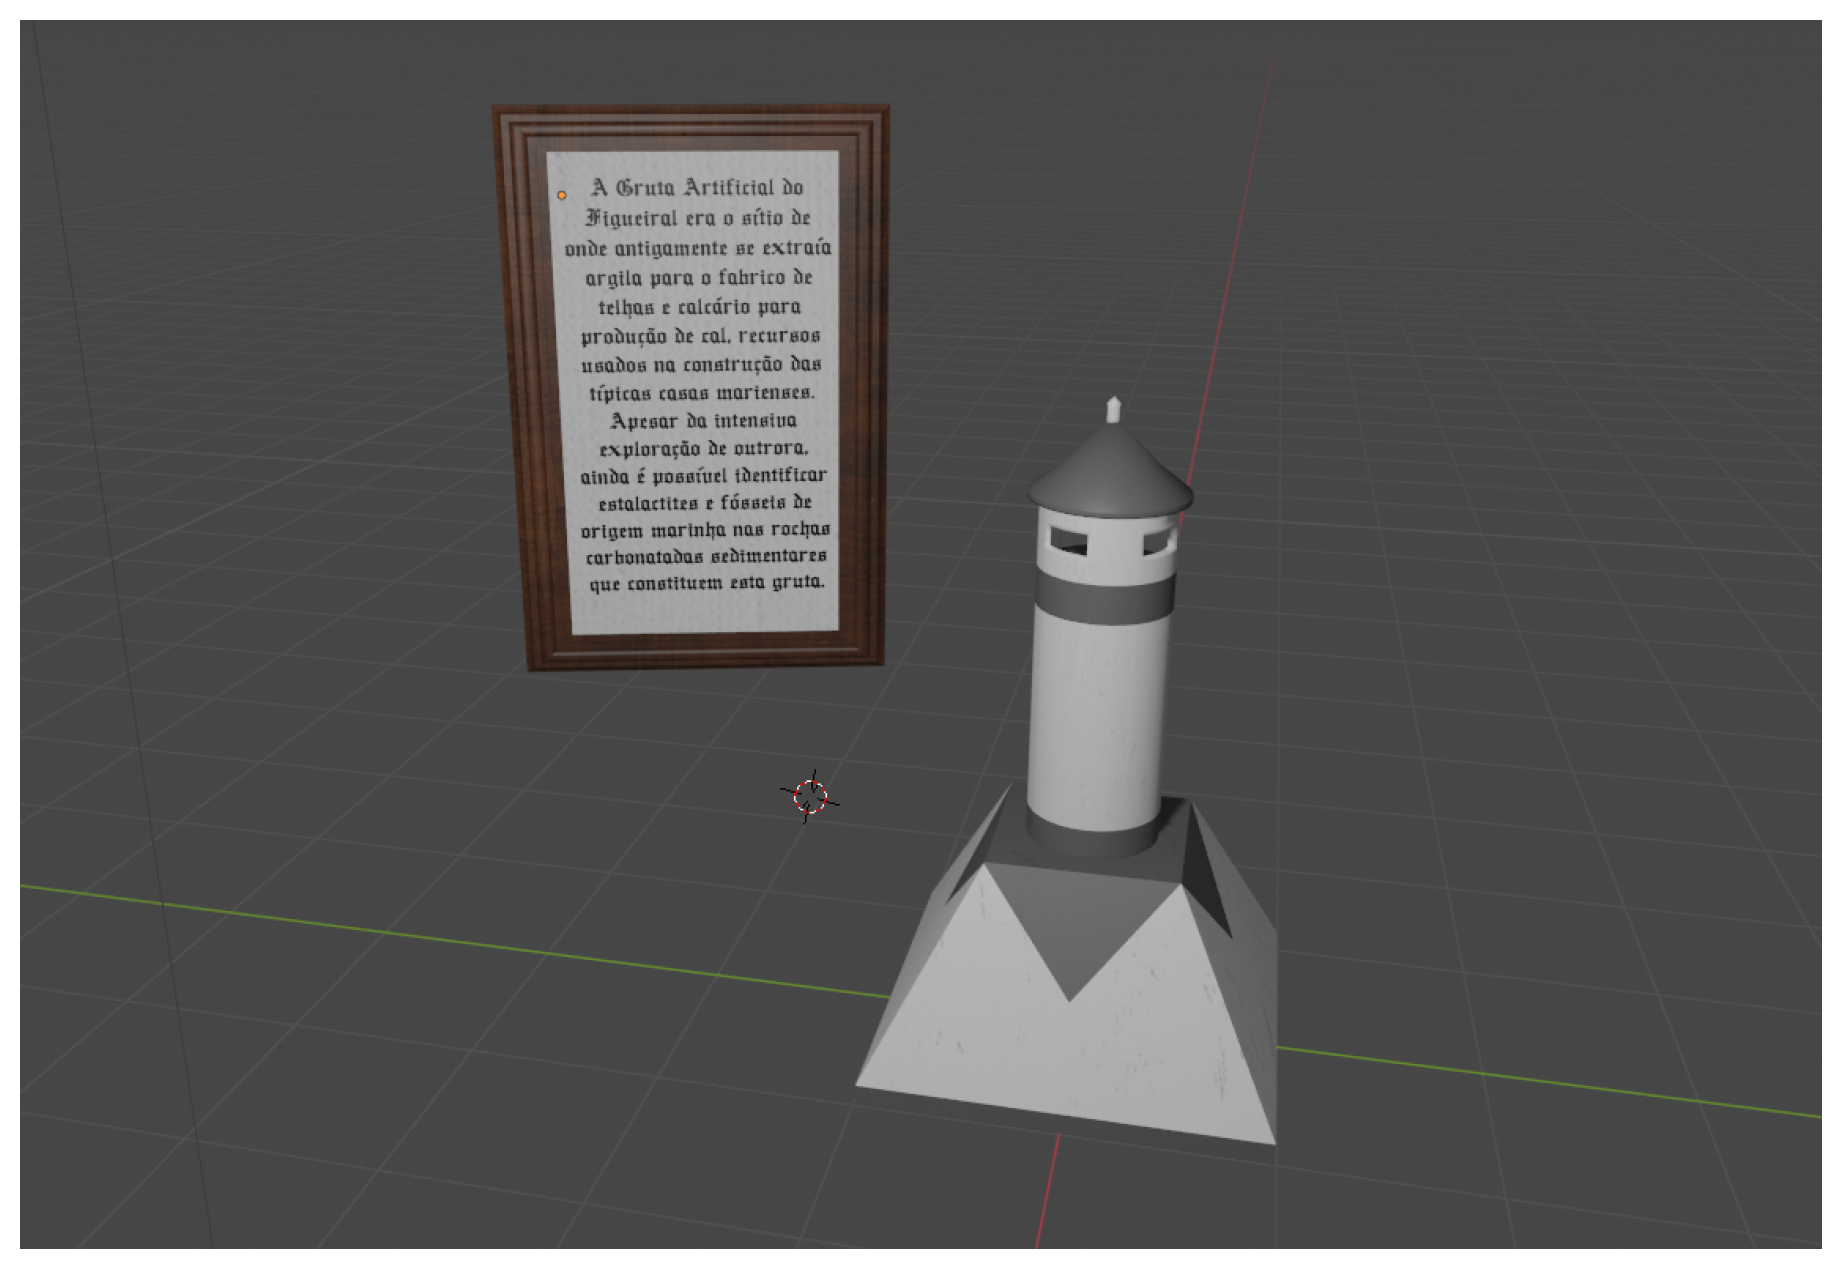Click the left window opening of the lighthouse
Screen dimensions: 1847x1265
coord(1069,541)
